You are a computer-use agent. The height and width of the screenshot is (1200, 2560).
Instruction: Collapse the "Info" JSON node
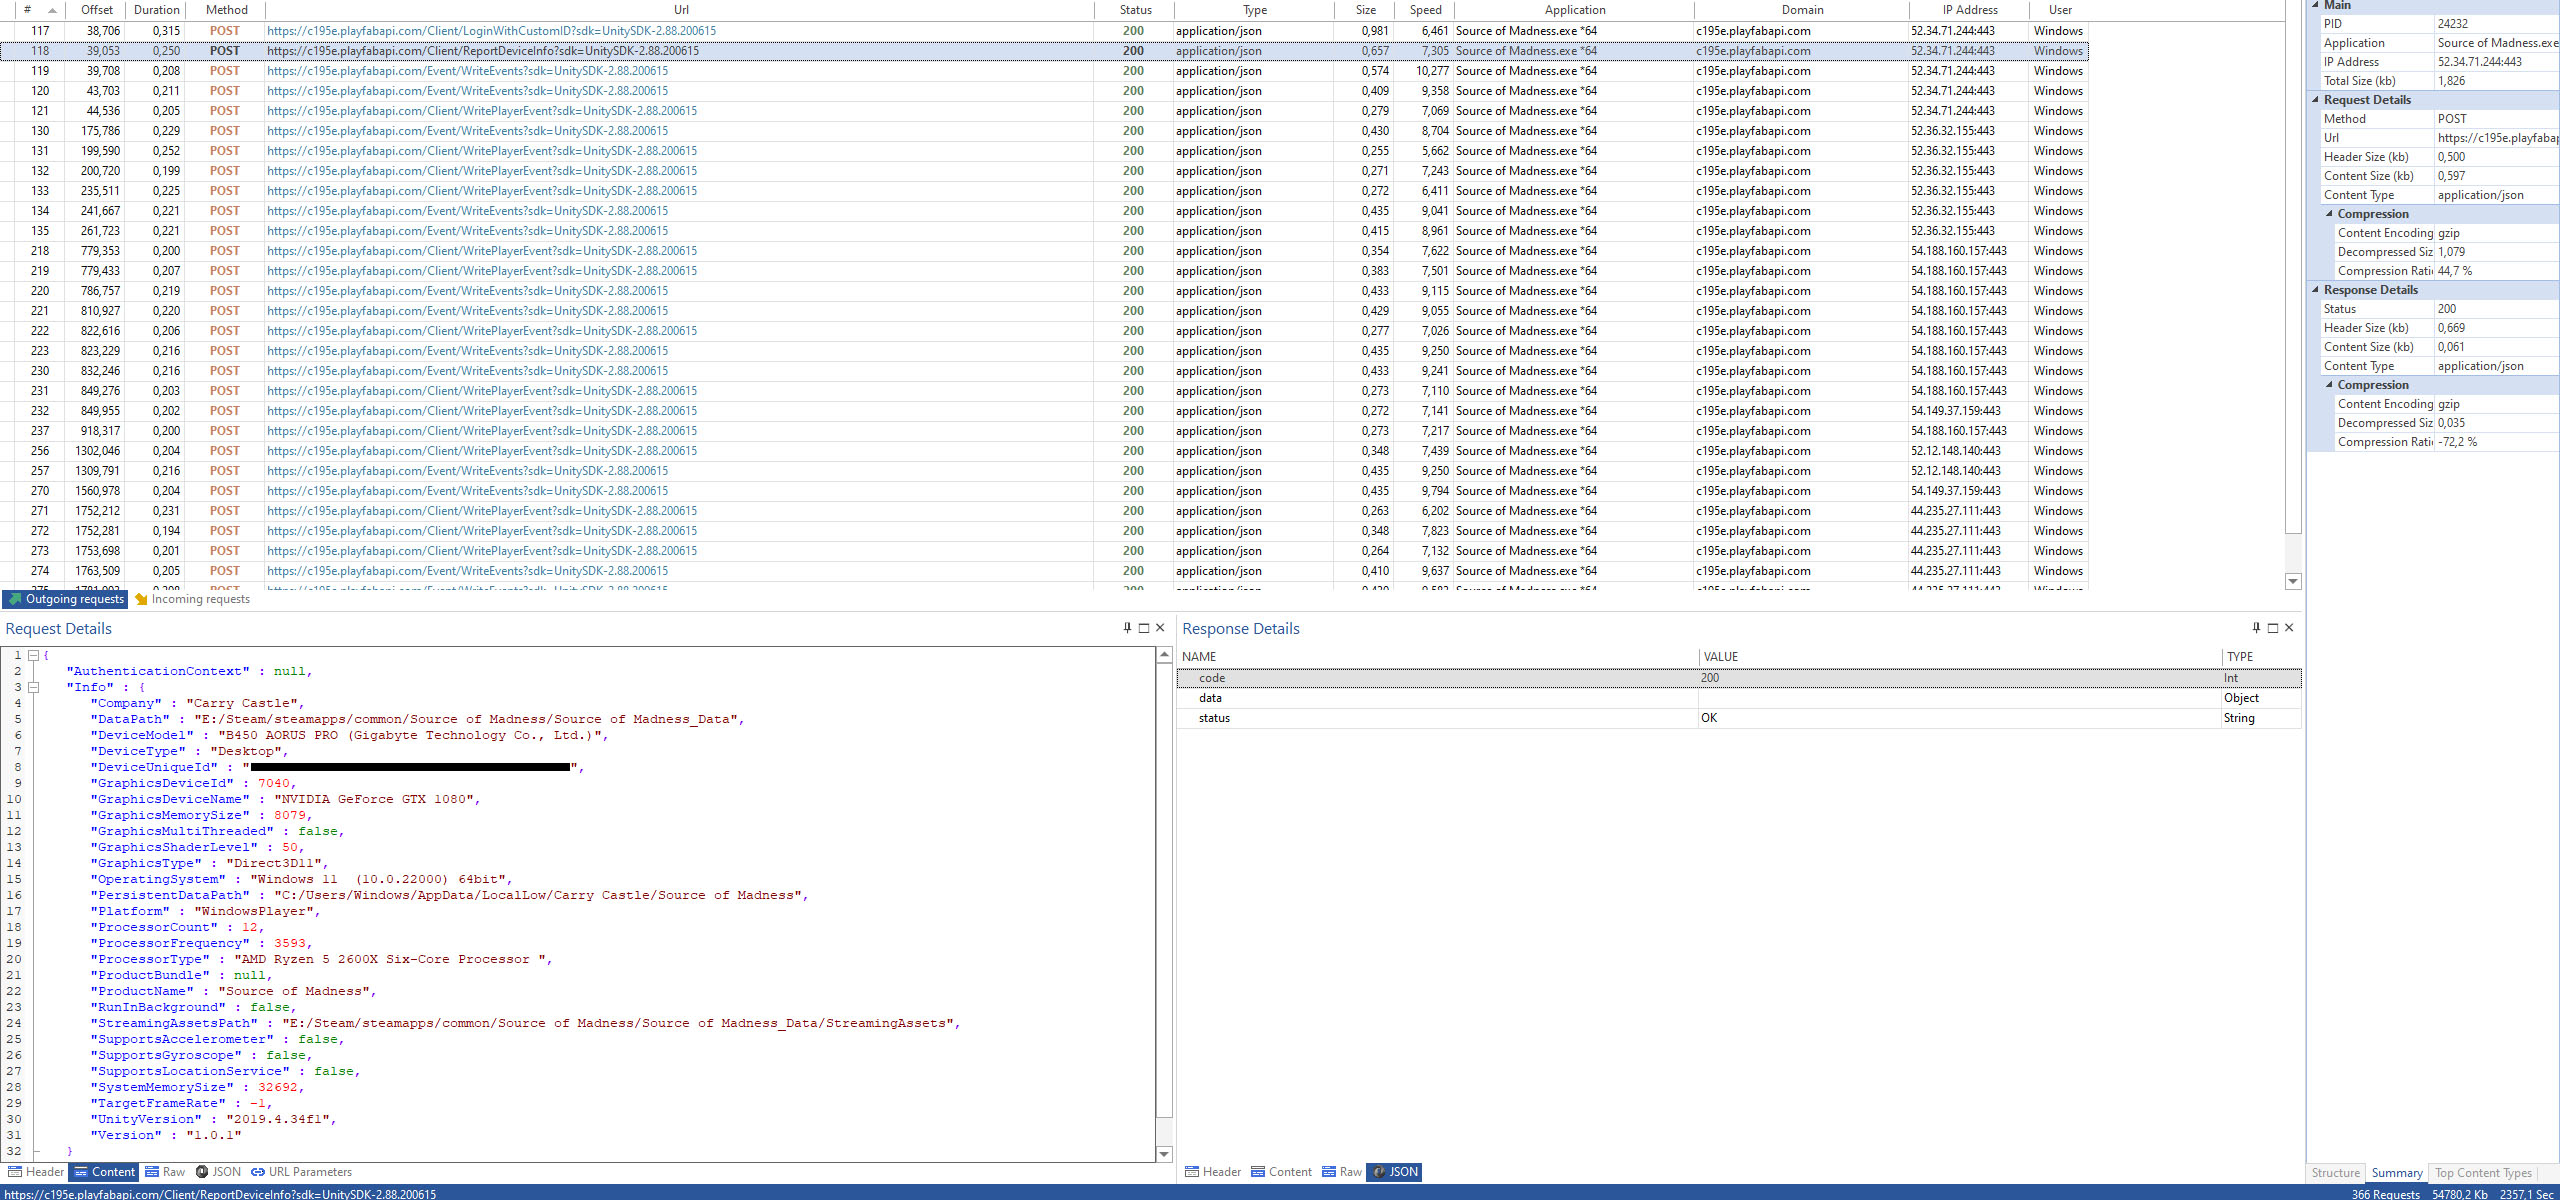coord(33,688)
